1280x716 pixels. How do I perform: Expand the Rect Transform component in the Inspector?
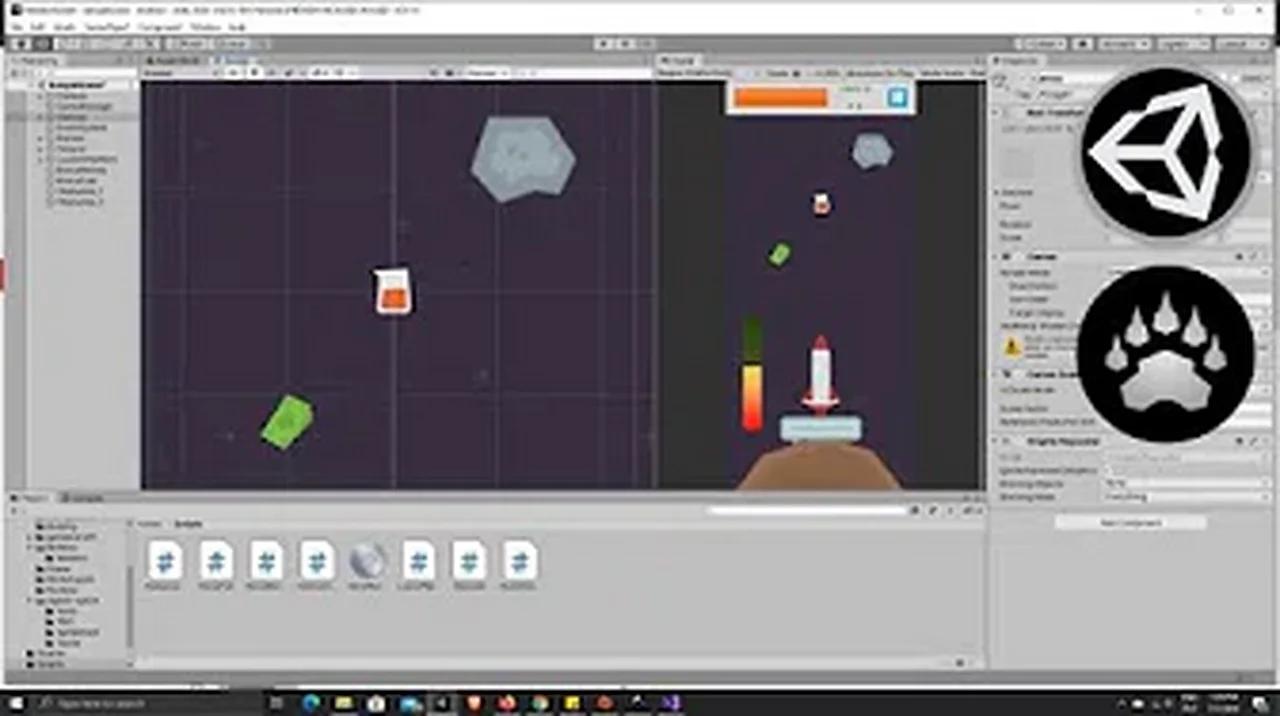[996, 112]
